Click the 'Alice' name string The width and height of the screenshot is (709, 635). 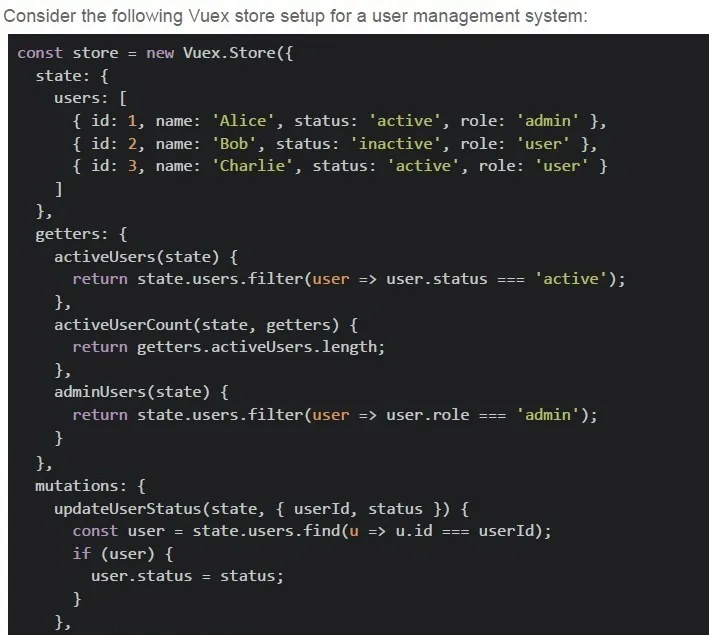click(243, 121)
